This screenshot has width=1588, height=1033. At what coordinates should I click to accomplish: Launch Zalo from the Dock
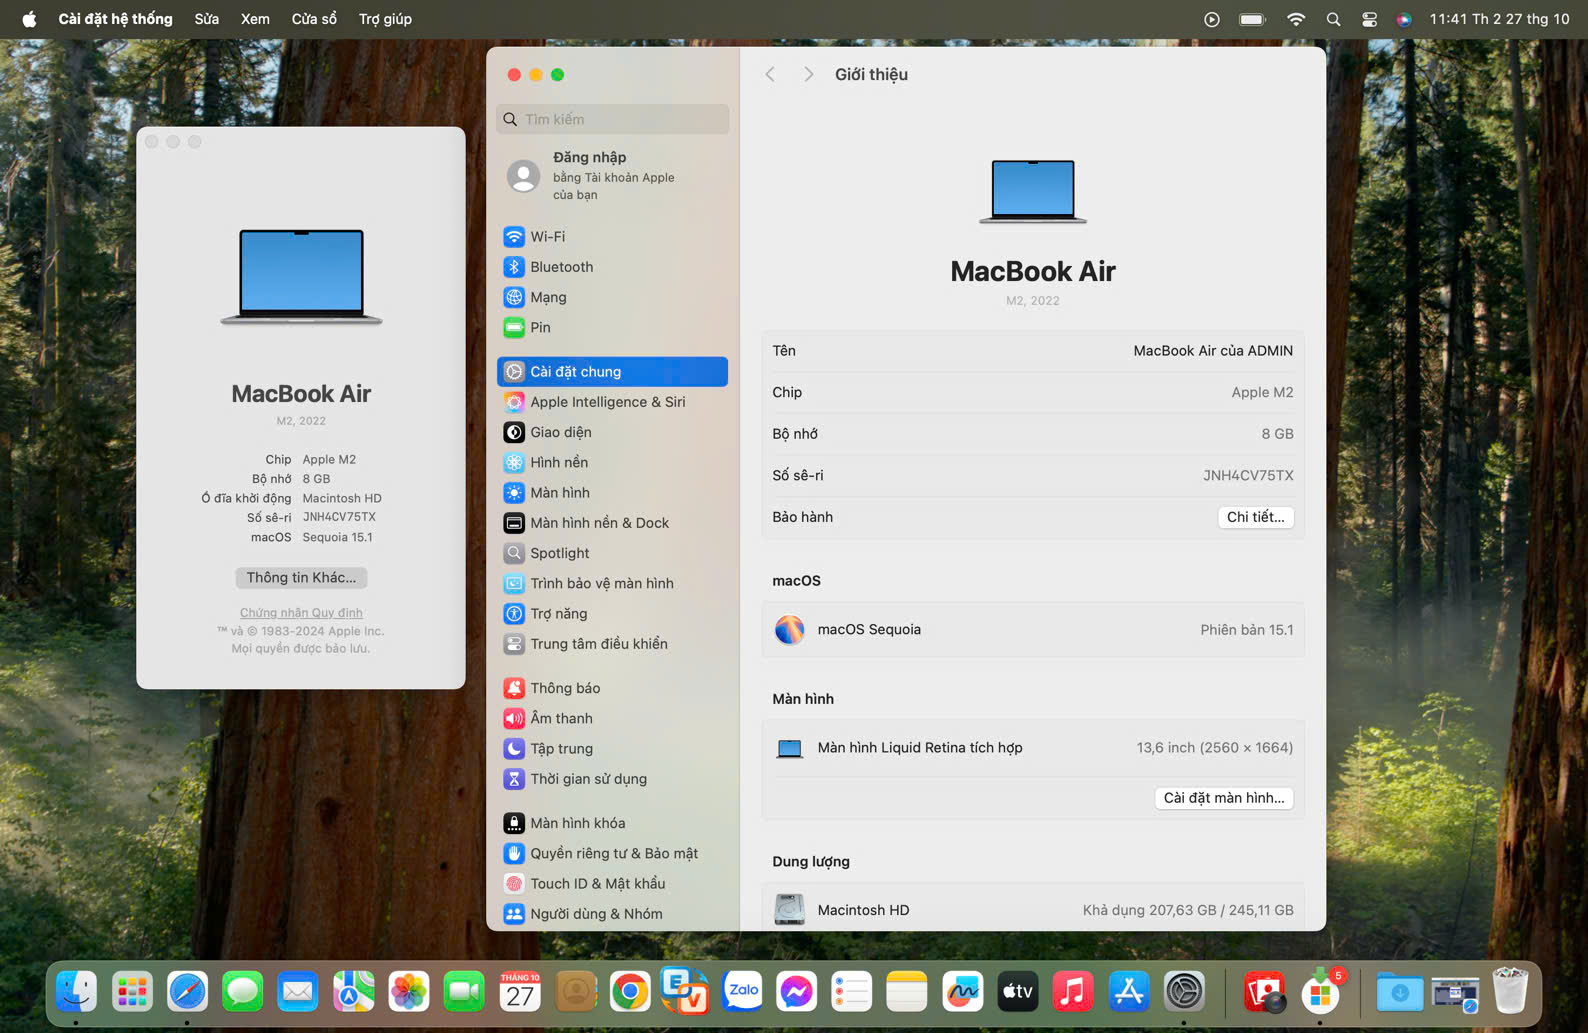click(x=742, y=992)
